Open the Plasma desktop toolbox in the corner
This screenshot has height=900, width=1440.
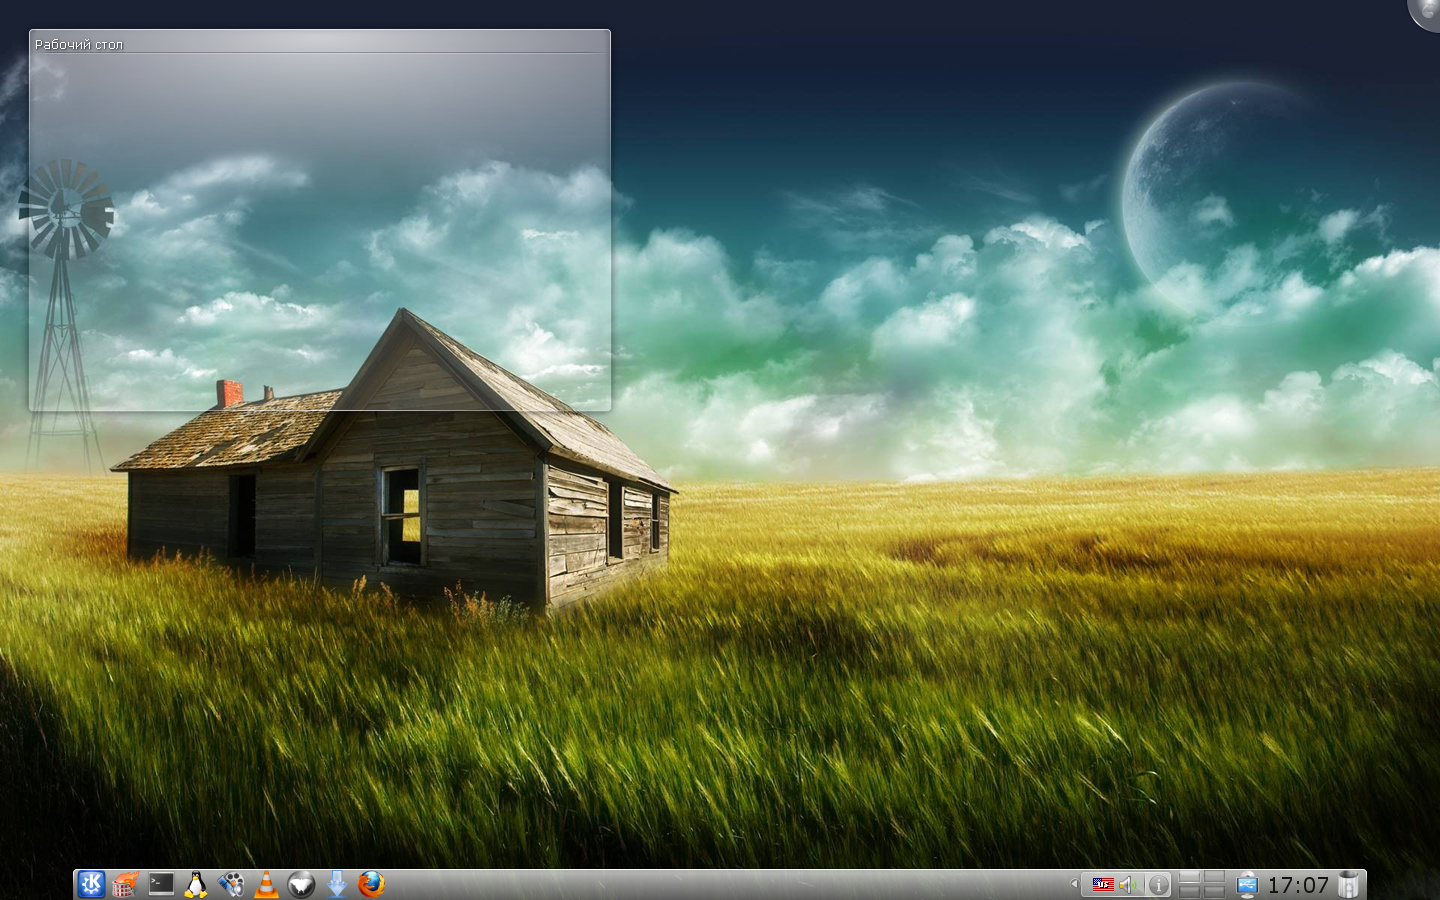pyautogui.click(x=1426, y=12)
